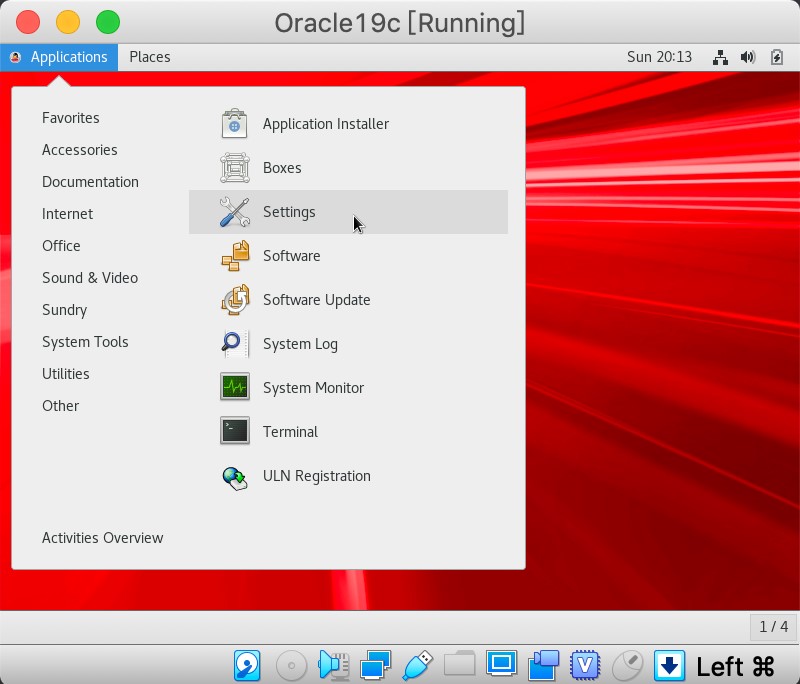Click the VirtualBox blue down-arrow host key icon
The width and height of the screenshot is (800, 684).
(x=669, y=665)
